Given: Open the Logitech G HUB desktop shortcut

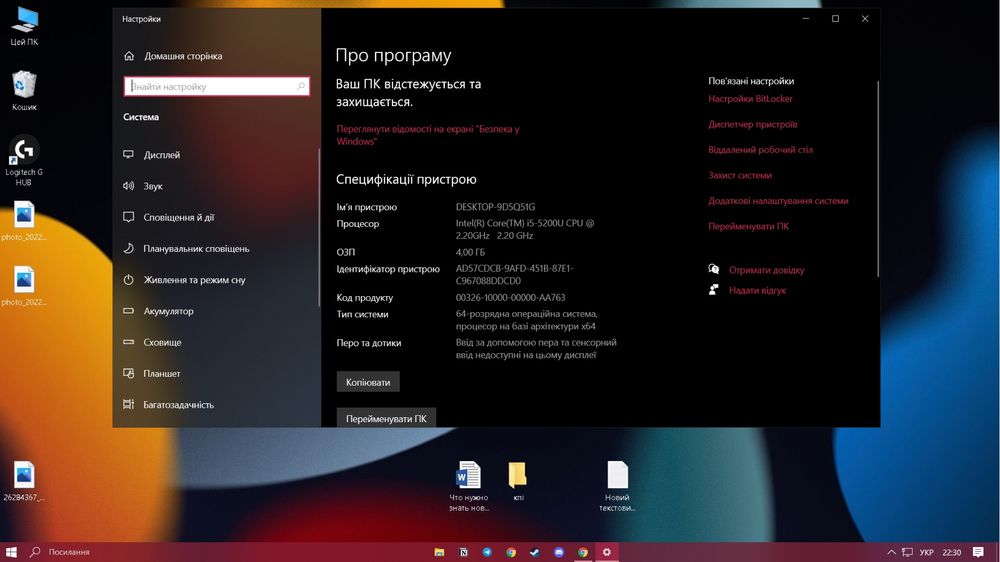Looking at the screenshot, I should coord(24,161).
